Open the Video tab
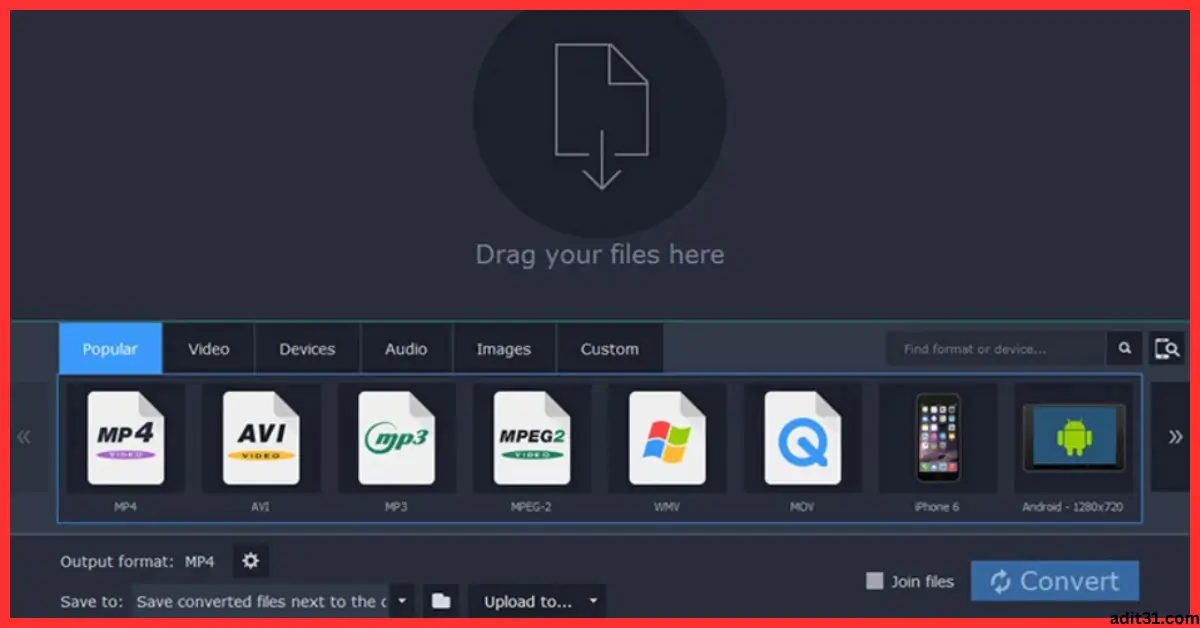Screen dimensions: 1200x628 pyautogui.click(x=208, y=349)
